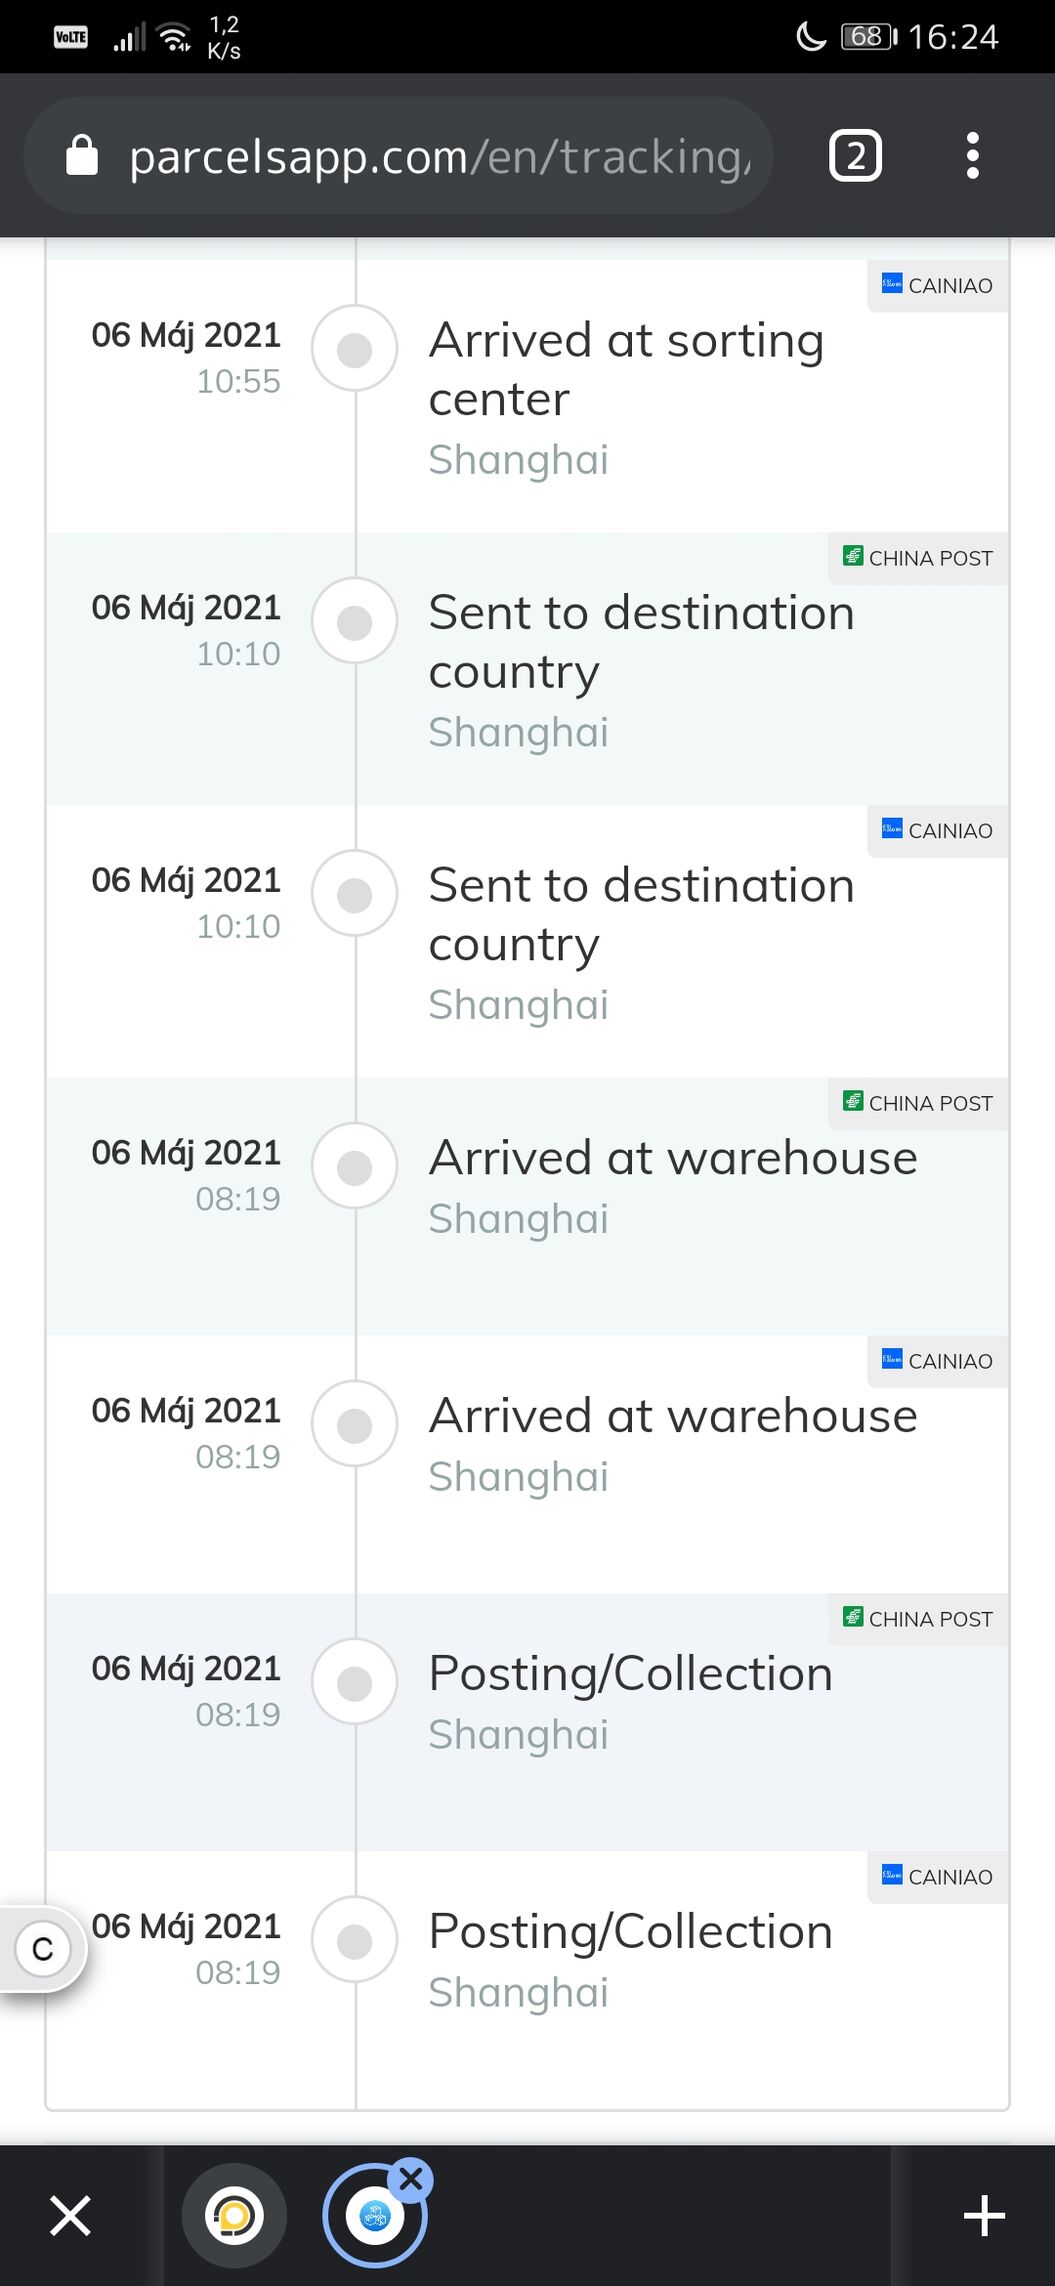Viewport: 1055px width, 2286px height.
Task: Tap CHINA POST badge on Posting/Collection
Action: [x=917, y=1620]
